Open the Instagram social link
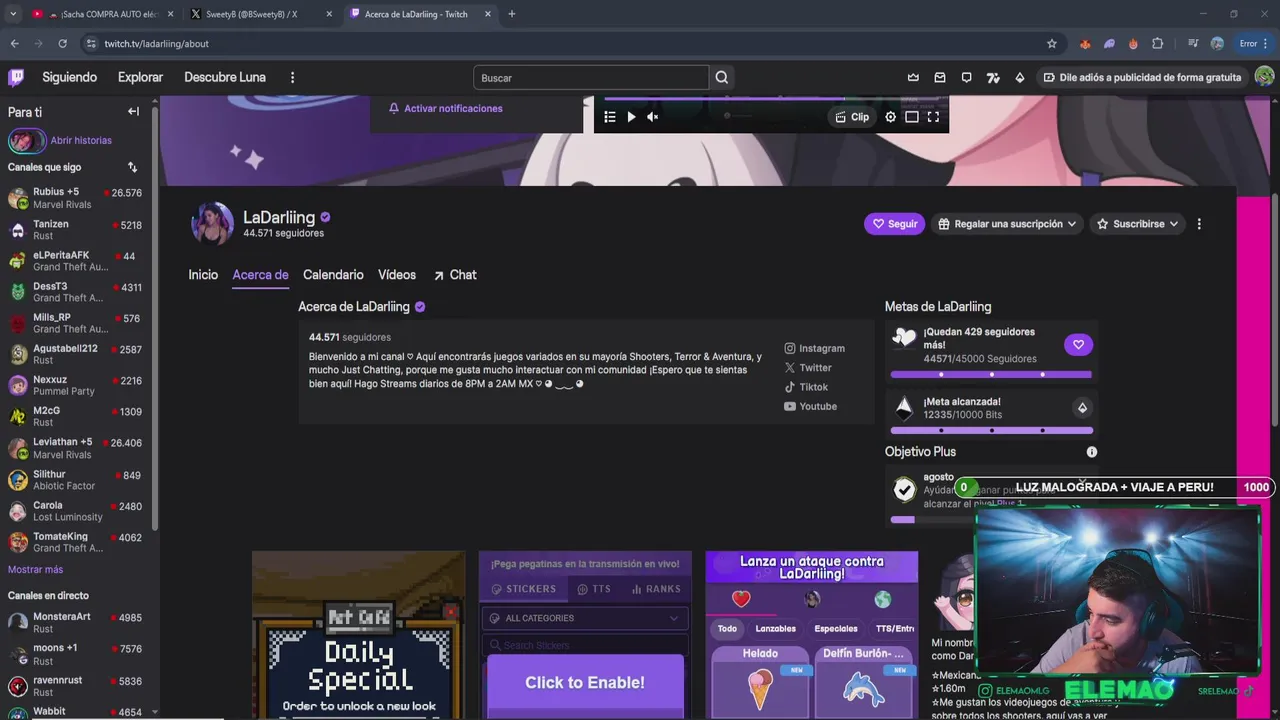This screenshot has width=1280, height=720. click(815, 348)
